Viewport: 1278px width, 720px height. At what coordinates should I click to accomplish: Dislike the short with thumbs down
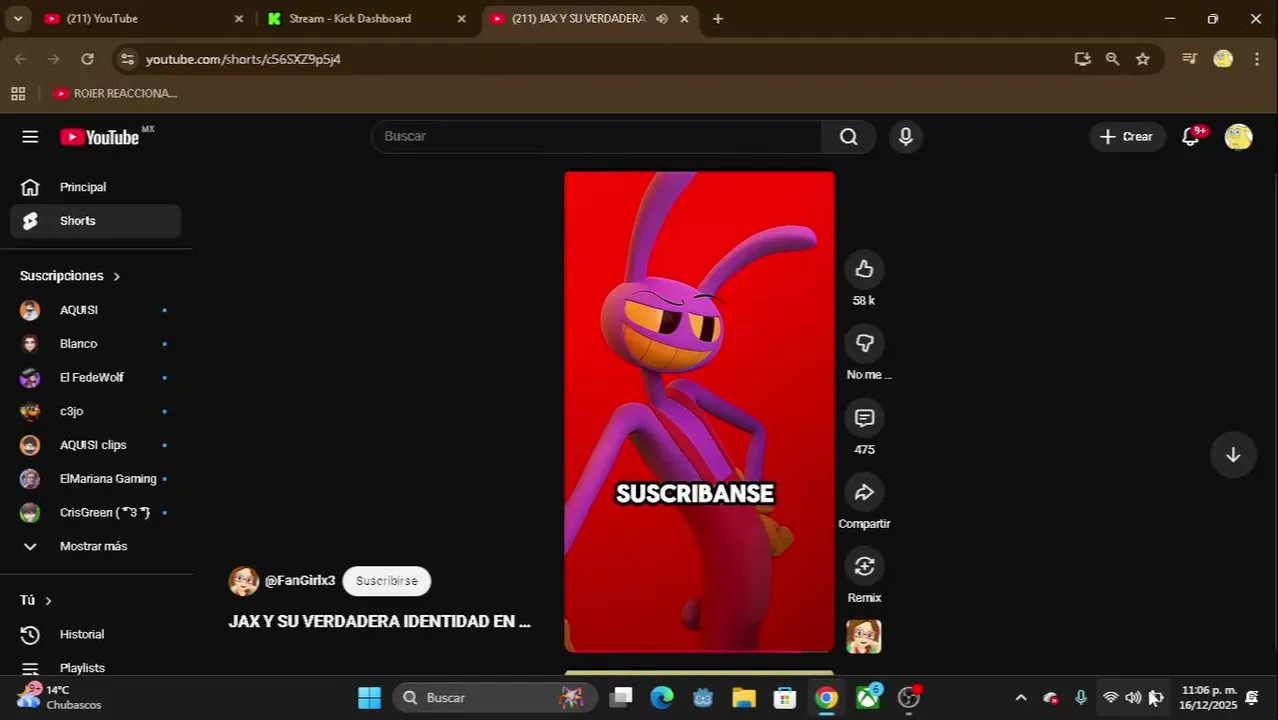pyautogui.click(x=864, y=343)
